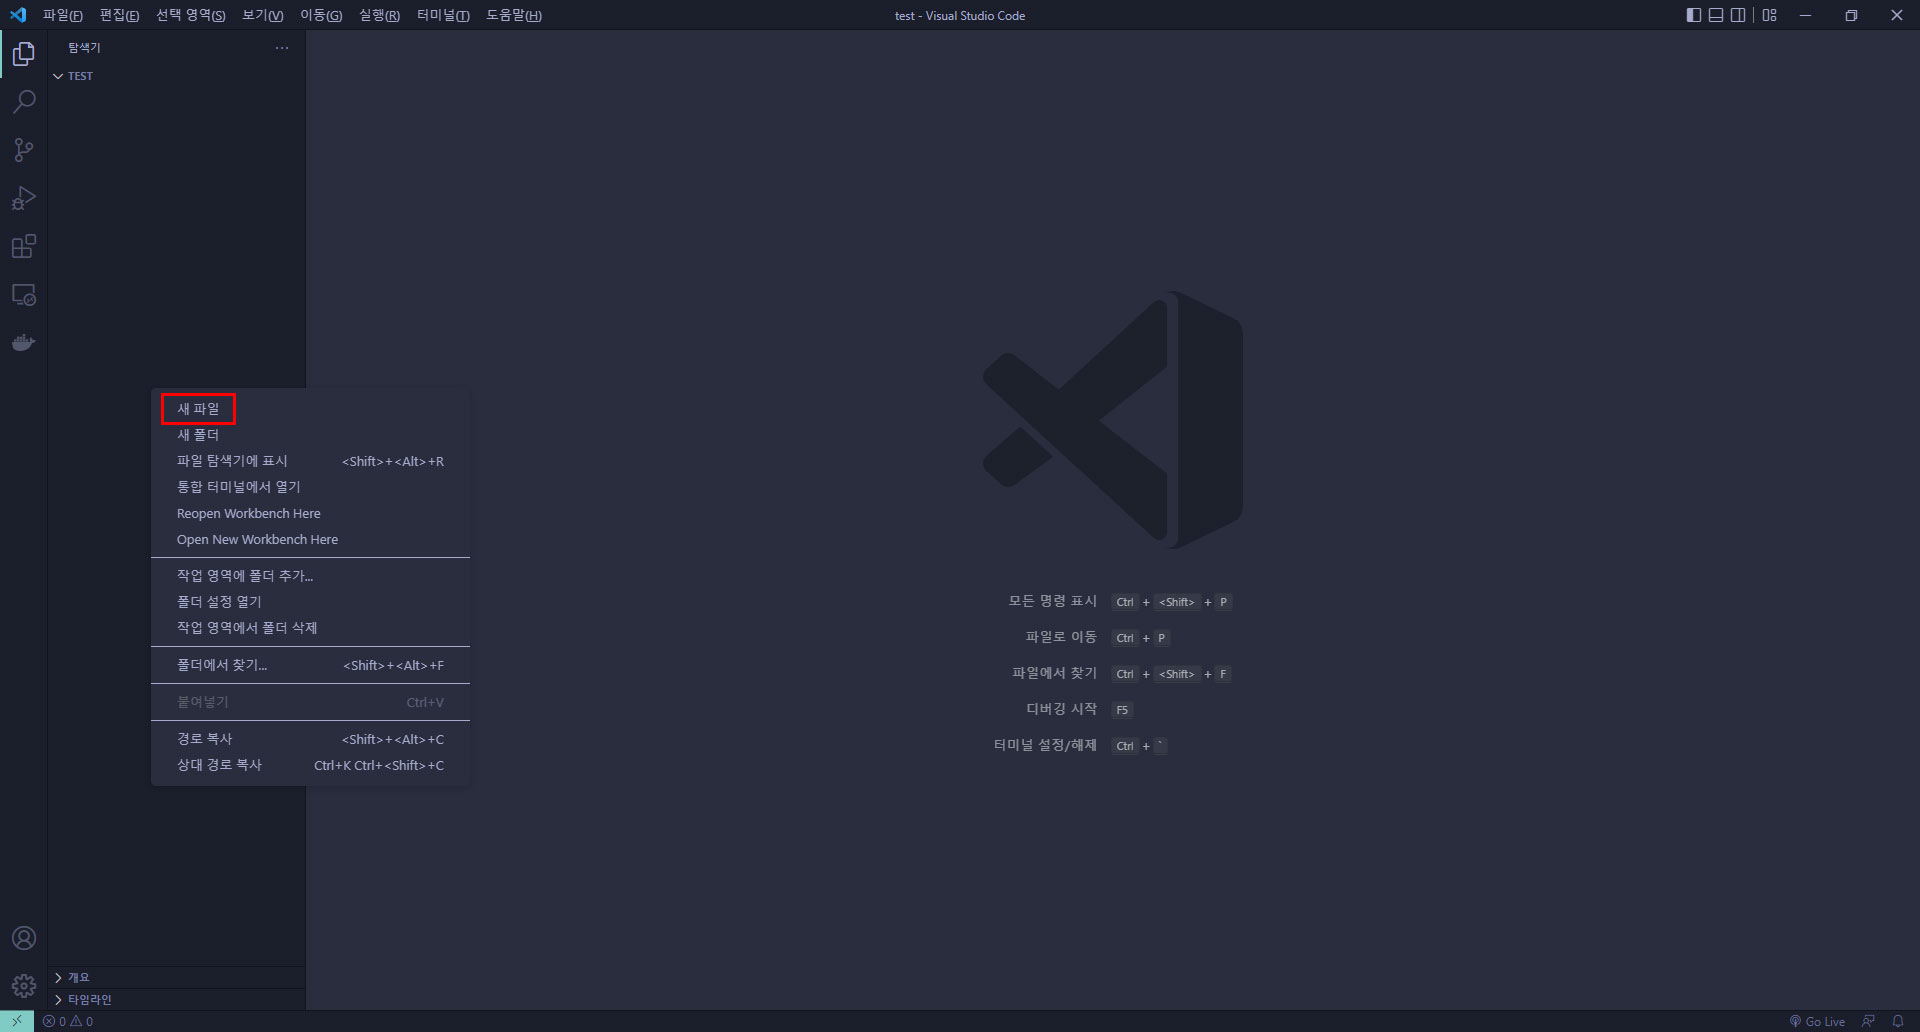The image size is (1920, 1032).
Task: Choose 새 파일 from context menu
Action: tap(310, 409)
